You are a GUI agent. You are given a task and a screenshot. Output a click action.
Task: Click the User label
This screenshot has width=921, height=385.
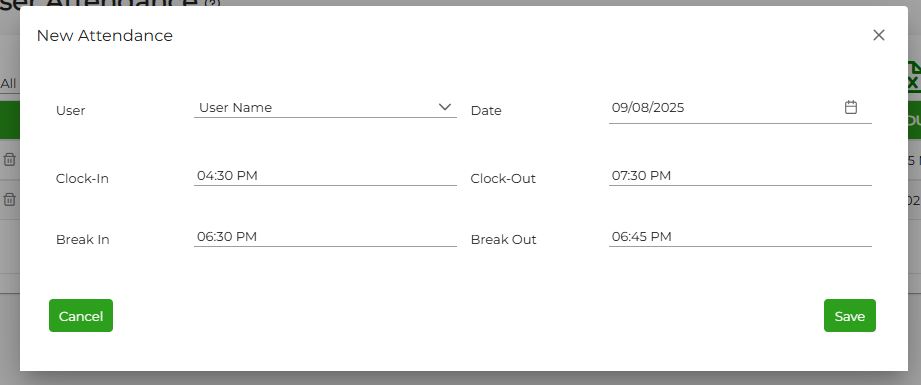tap(70, 111)
